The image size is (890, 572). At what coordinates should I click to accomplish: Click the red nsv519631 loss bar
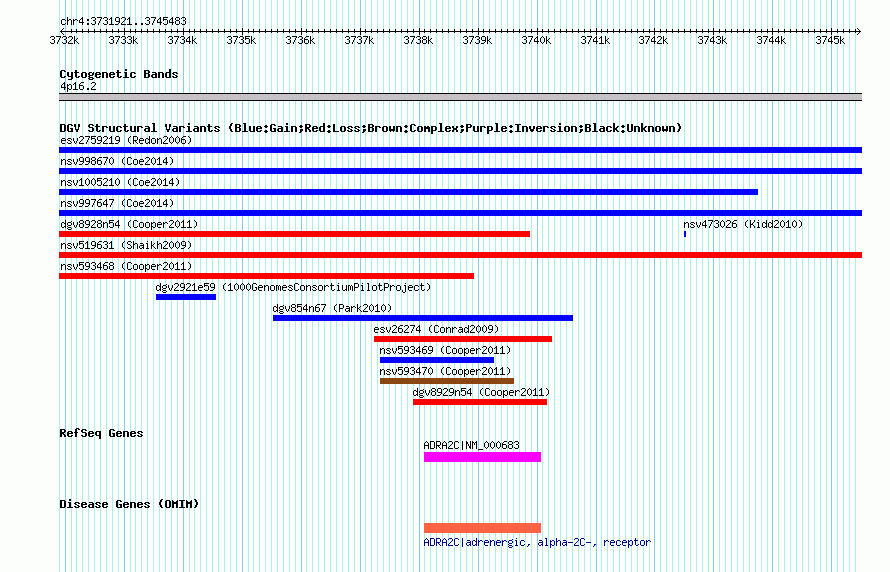pyautogui.click(x=460, y=255)
